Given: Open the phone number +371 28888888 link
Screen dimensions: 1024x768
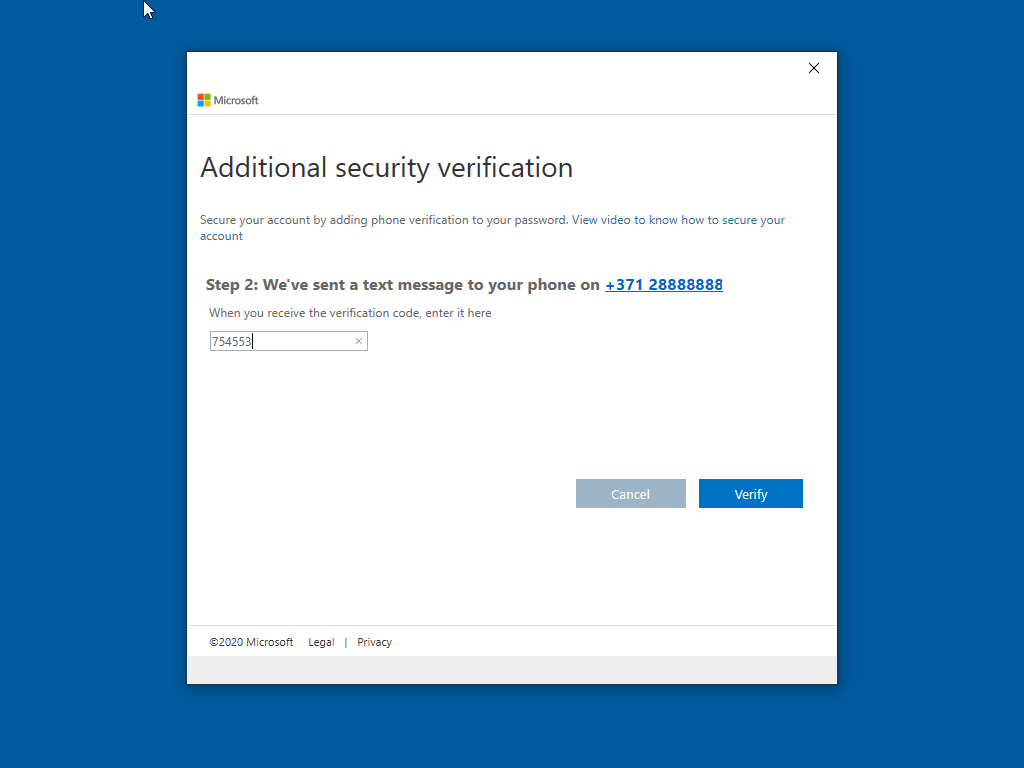Looking at the screenshot, I should pos(663,285).
